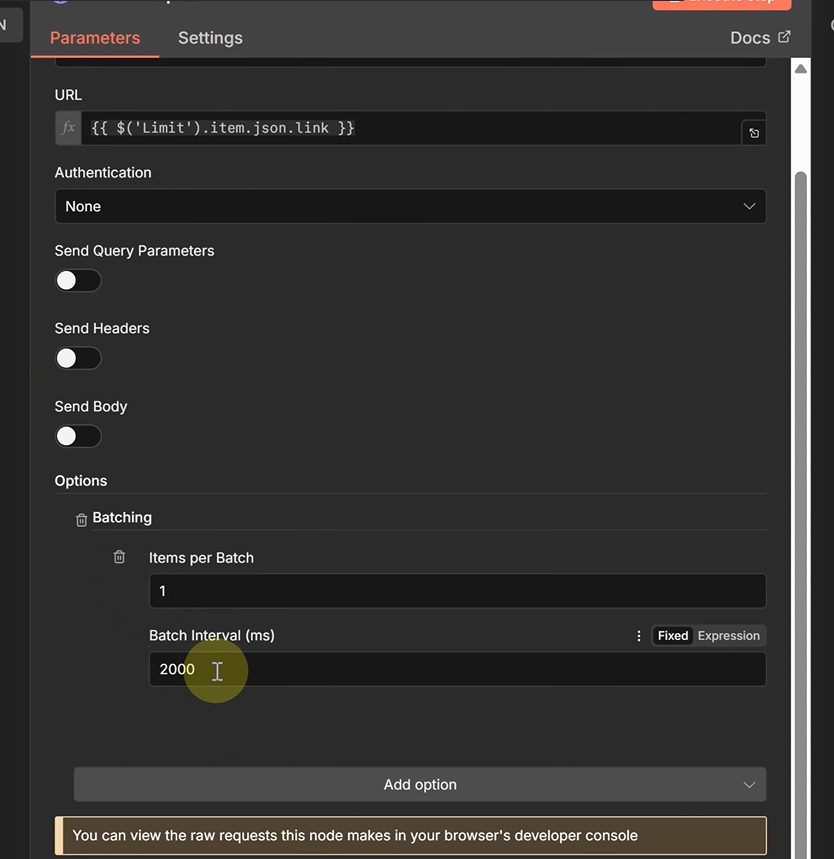
Task: Go to the Settings tab
Action: coord(210,38)
